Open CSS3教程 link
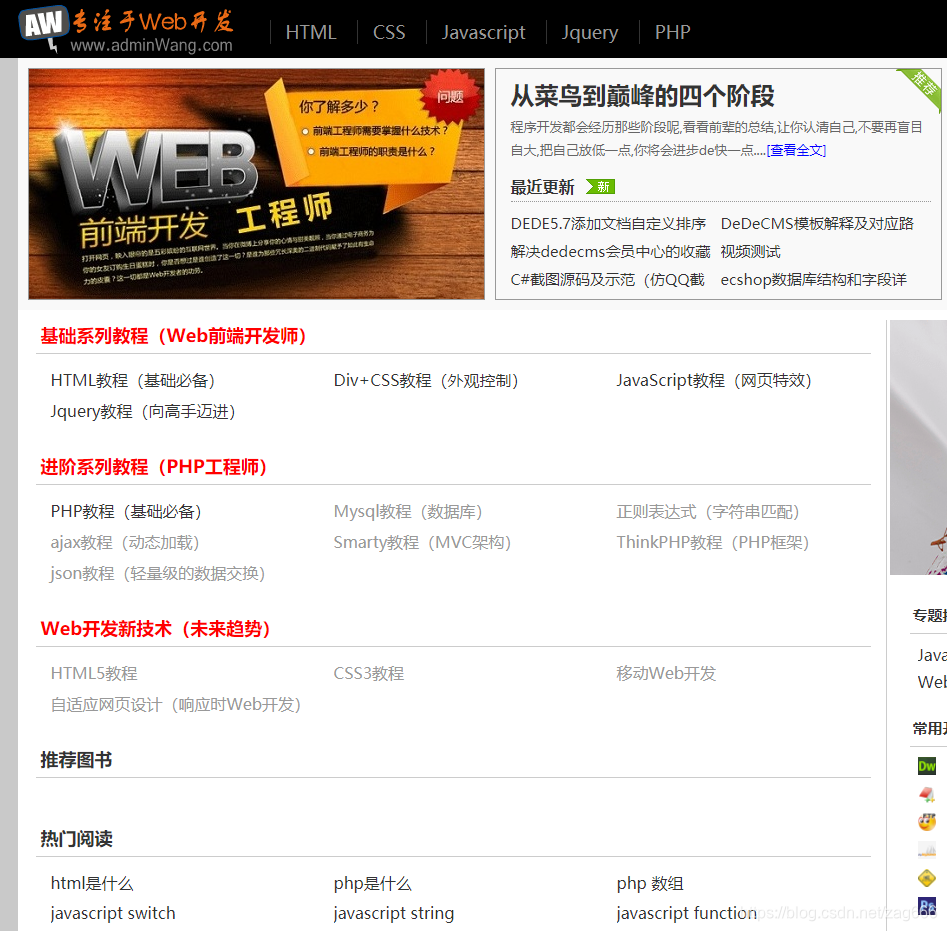This screenshot has width=947, height=931. [369, 673]
